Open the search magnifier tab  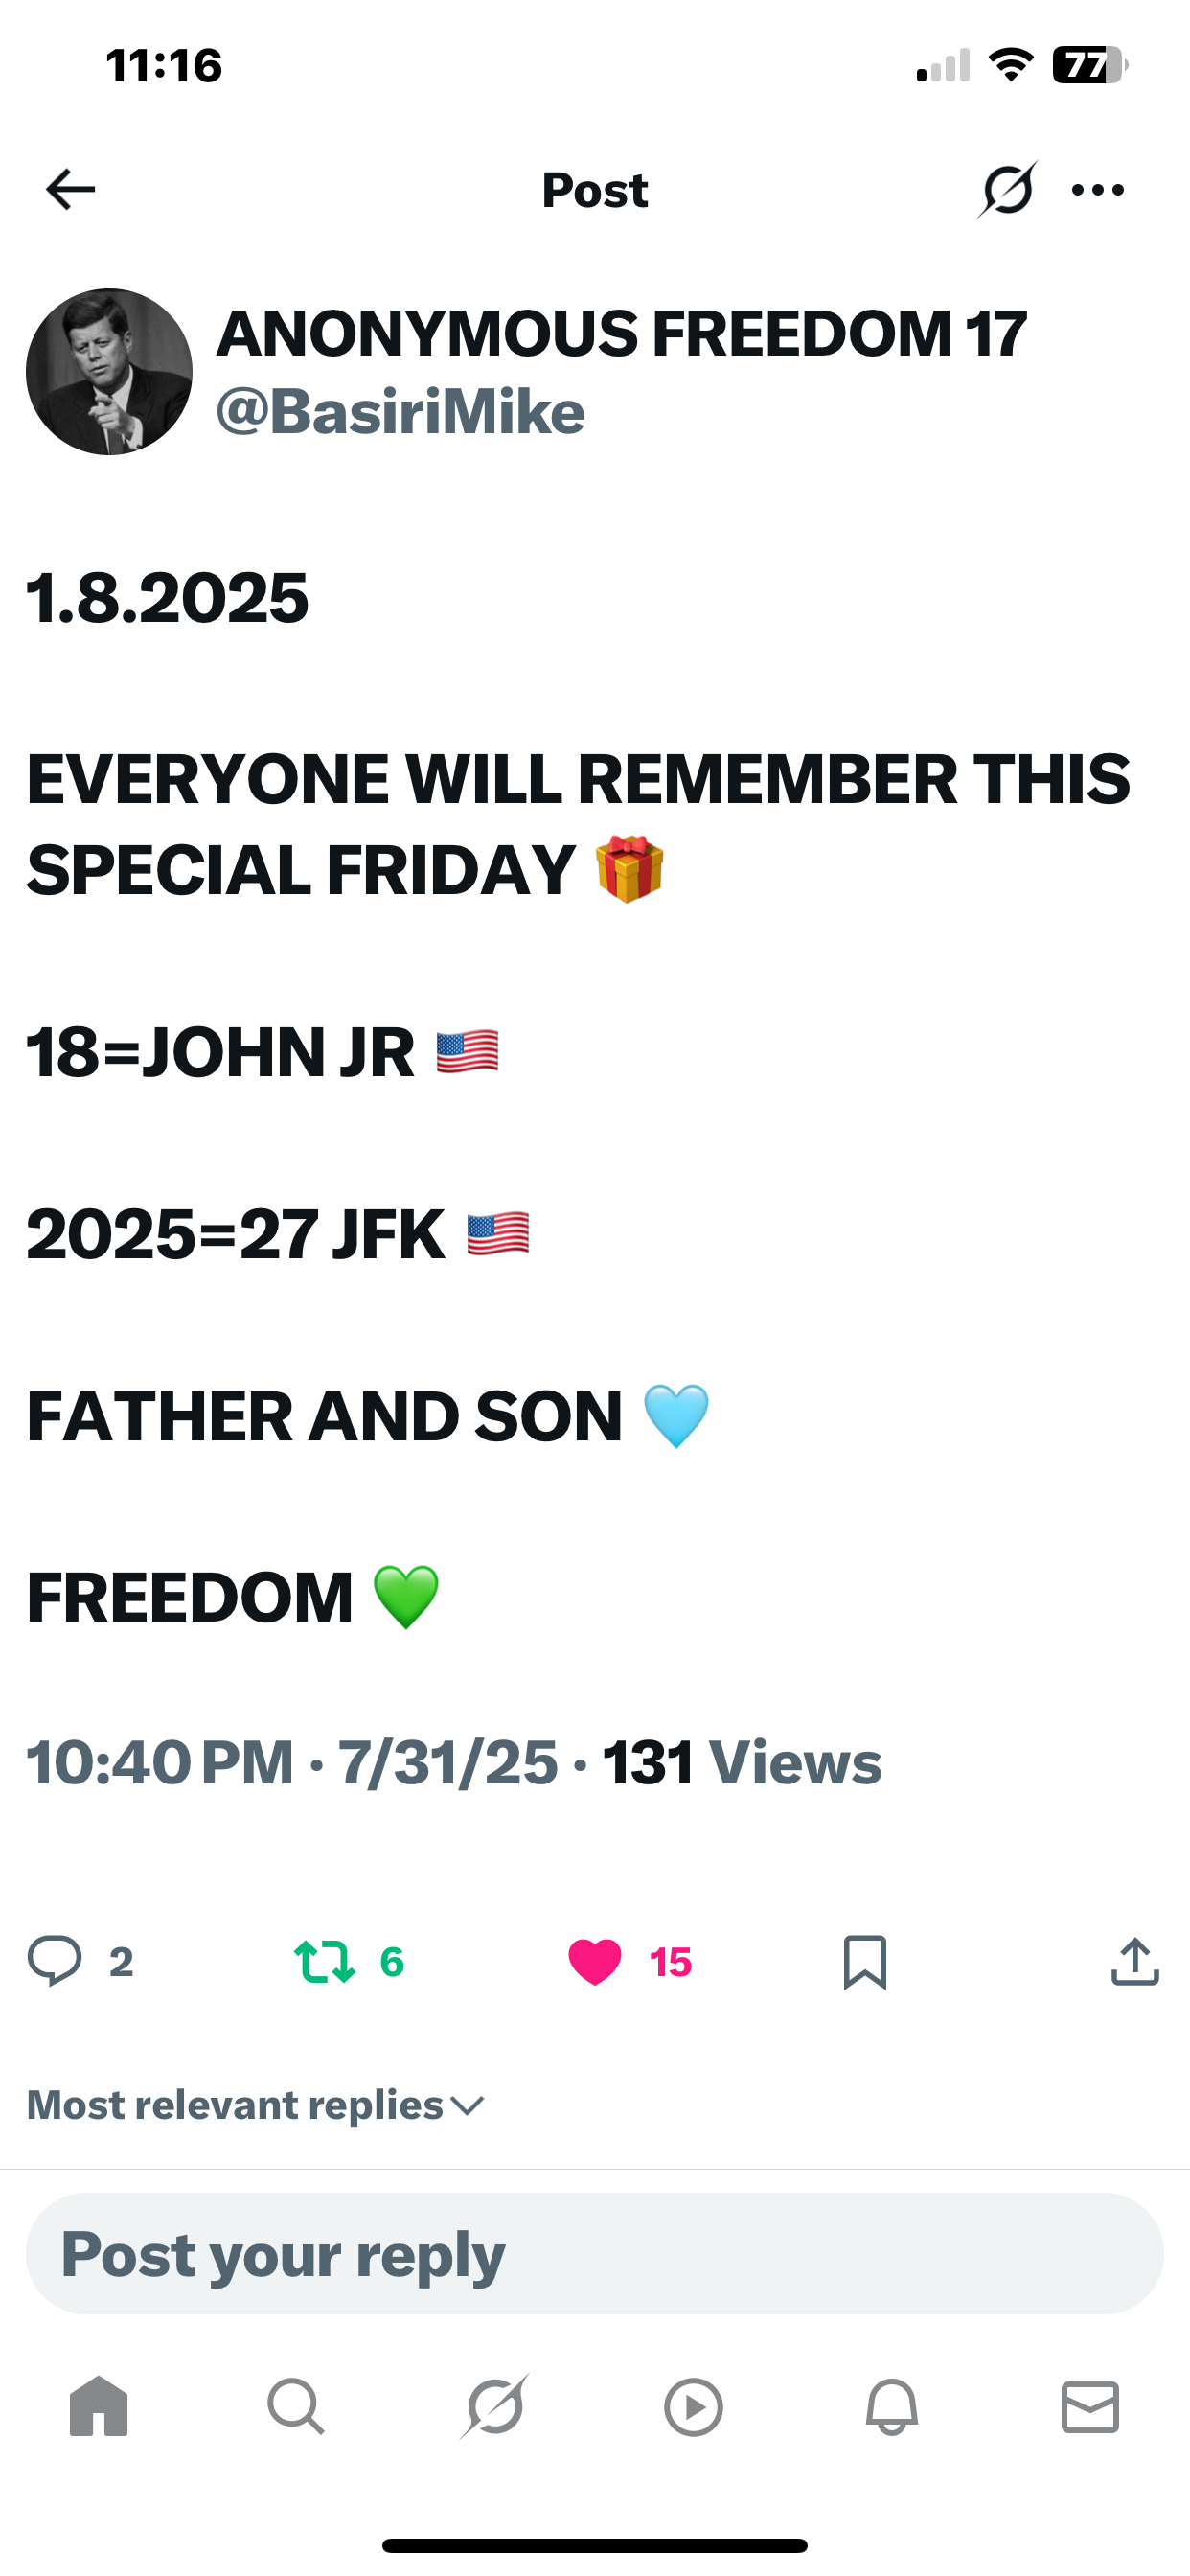(x=296, y=2406)
